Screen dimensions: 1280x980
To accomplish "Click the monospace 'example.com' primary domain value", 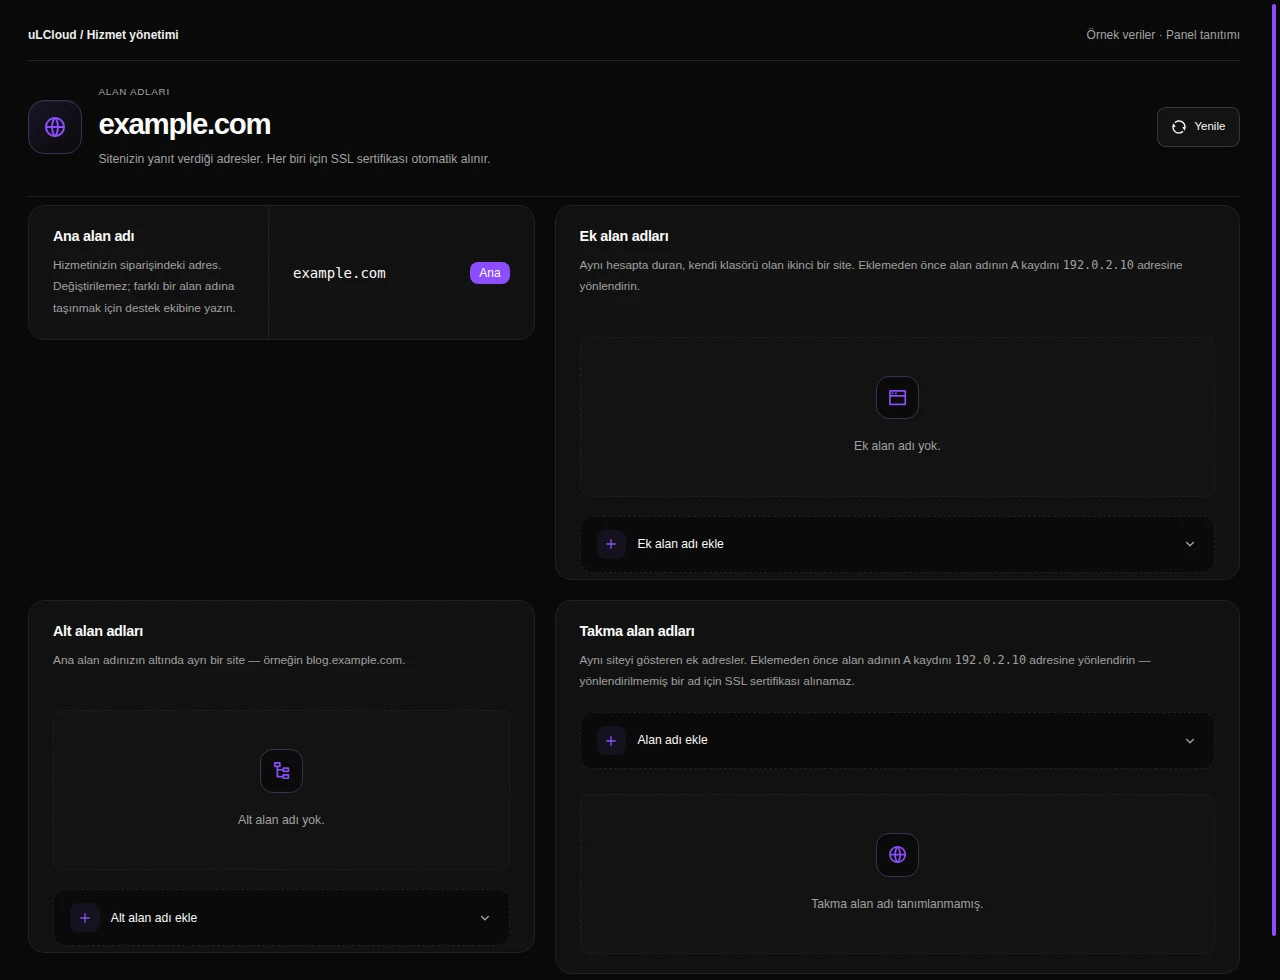I will click(339, 273).
